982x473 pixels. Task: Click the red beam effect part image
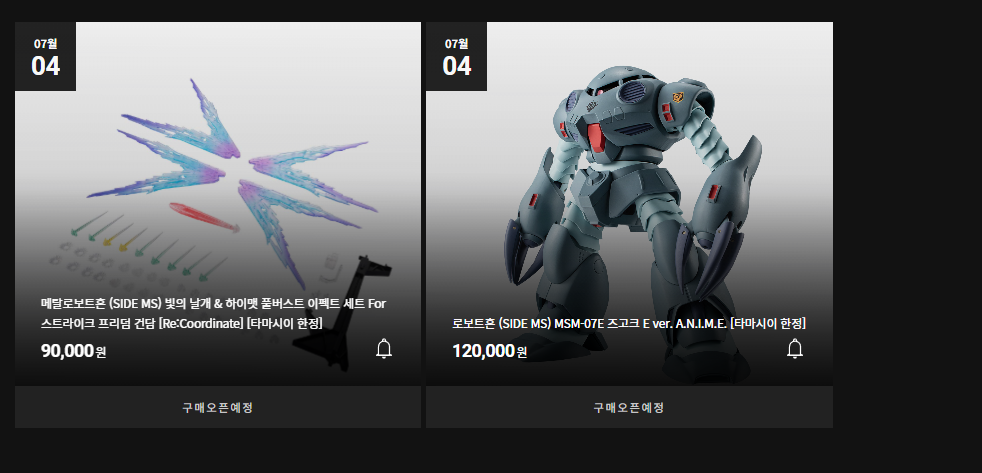tap(204, 217)
